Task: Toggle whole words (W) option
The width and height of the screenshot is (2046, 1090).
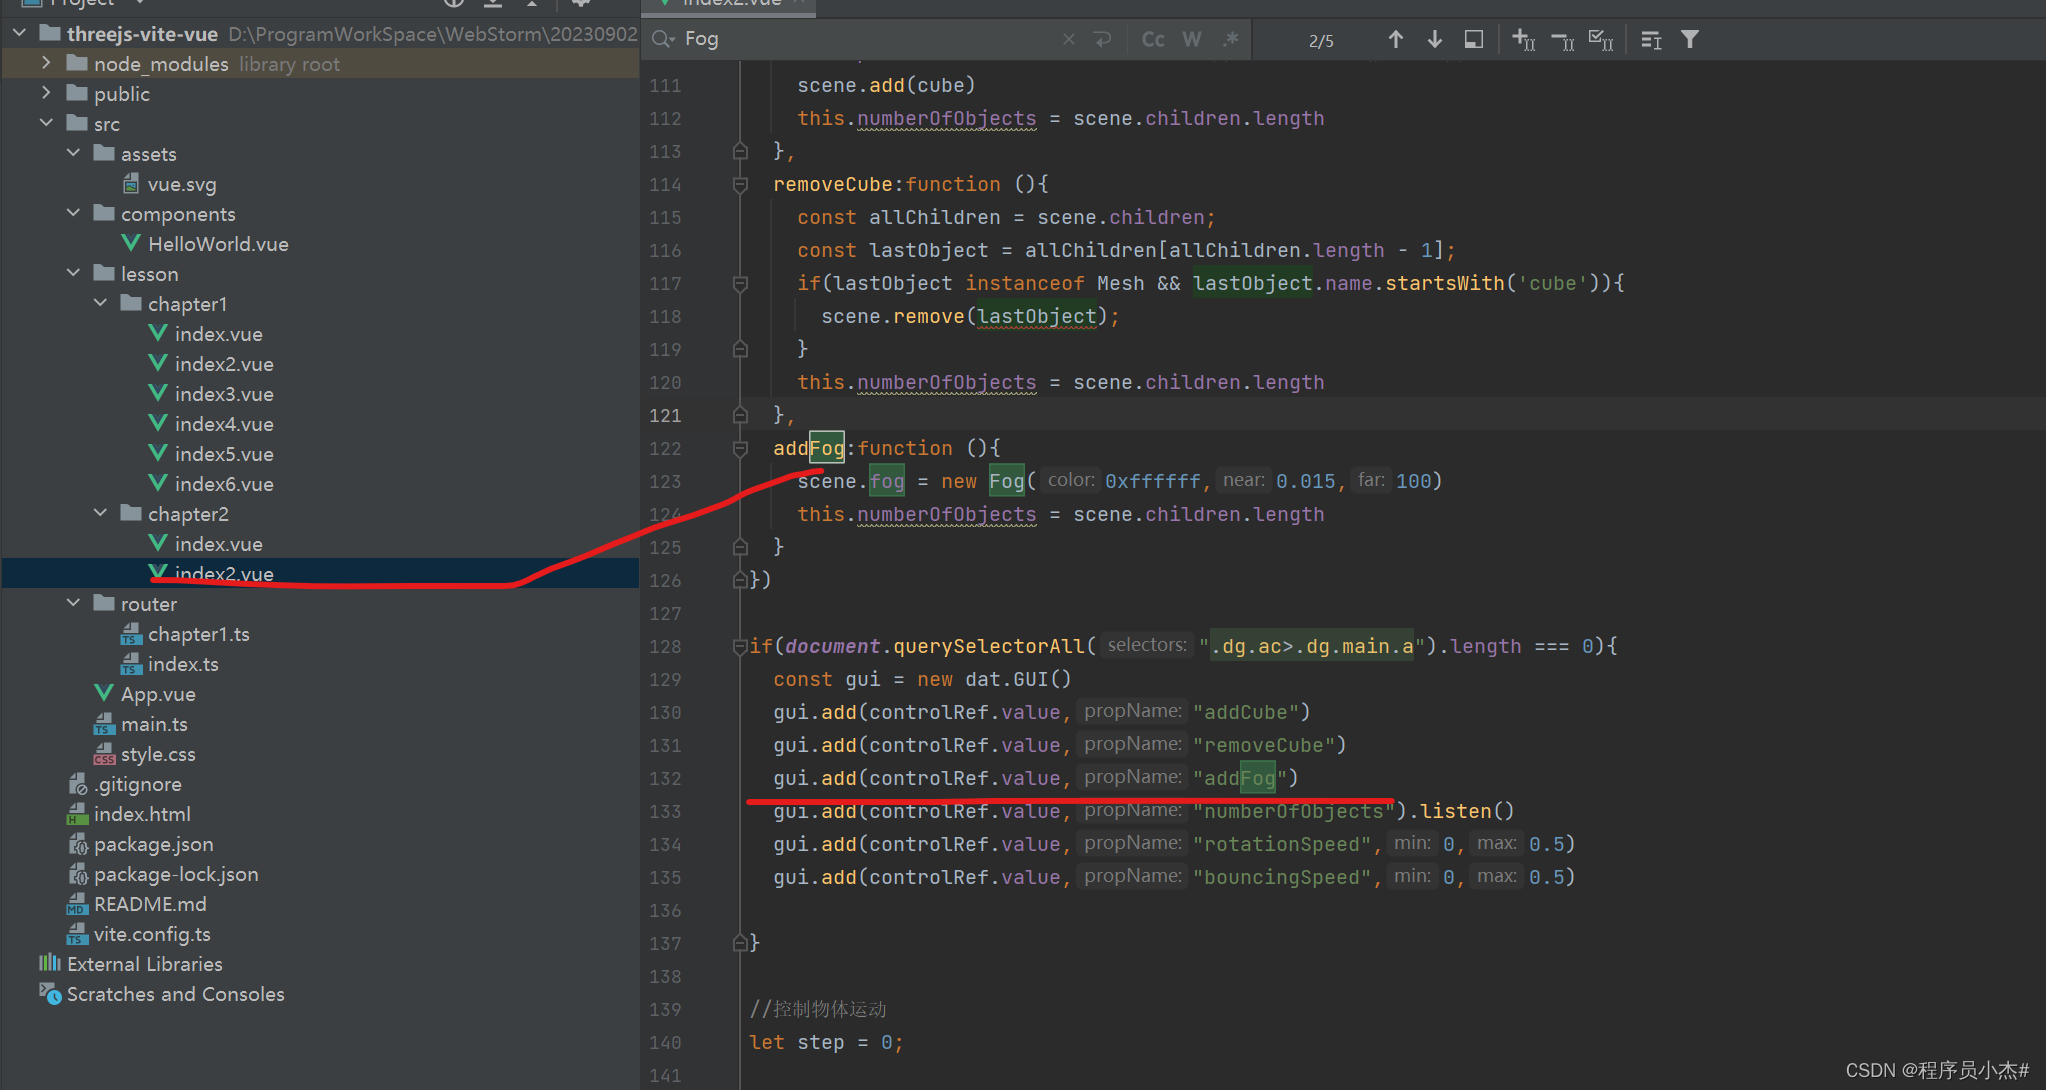Action: [x=1191, y=39]
